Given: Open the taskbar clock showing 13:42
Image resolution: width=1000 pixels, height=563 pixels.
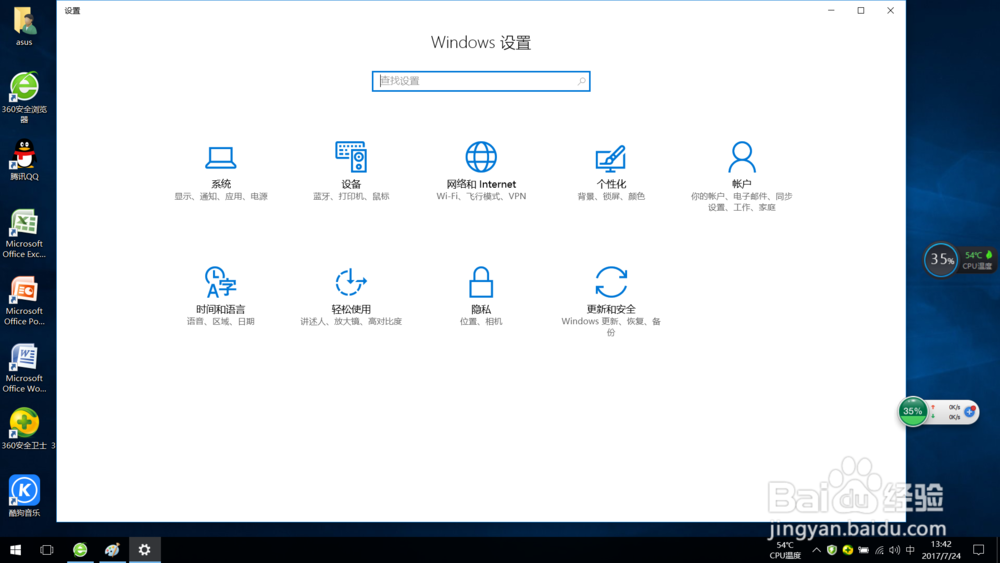Looking at the screenshot, I should tap(941, 550).
